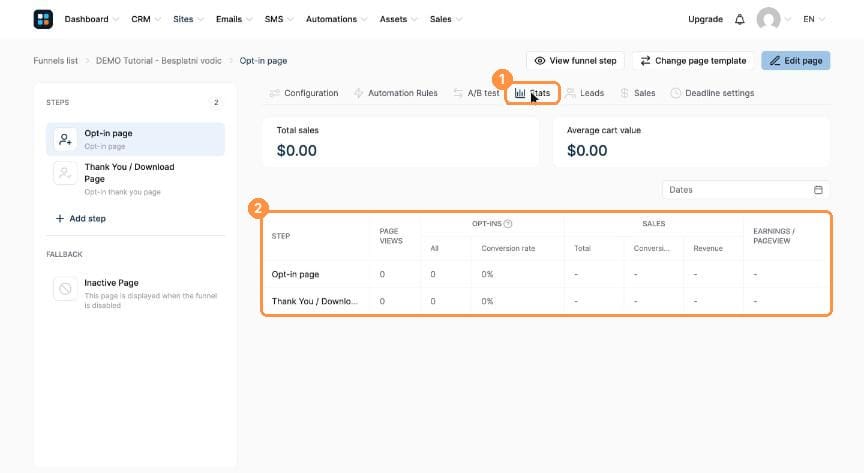Screen dimensions: 864x473
Task: Switch to the Configuration tab
Action: [x=304, y=93]
